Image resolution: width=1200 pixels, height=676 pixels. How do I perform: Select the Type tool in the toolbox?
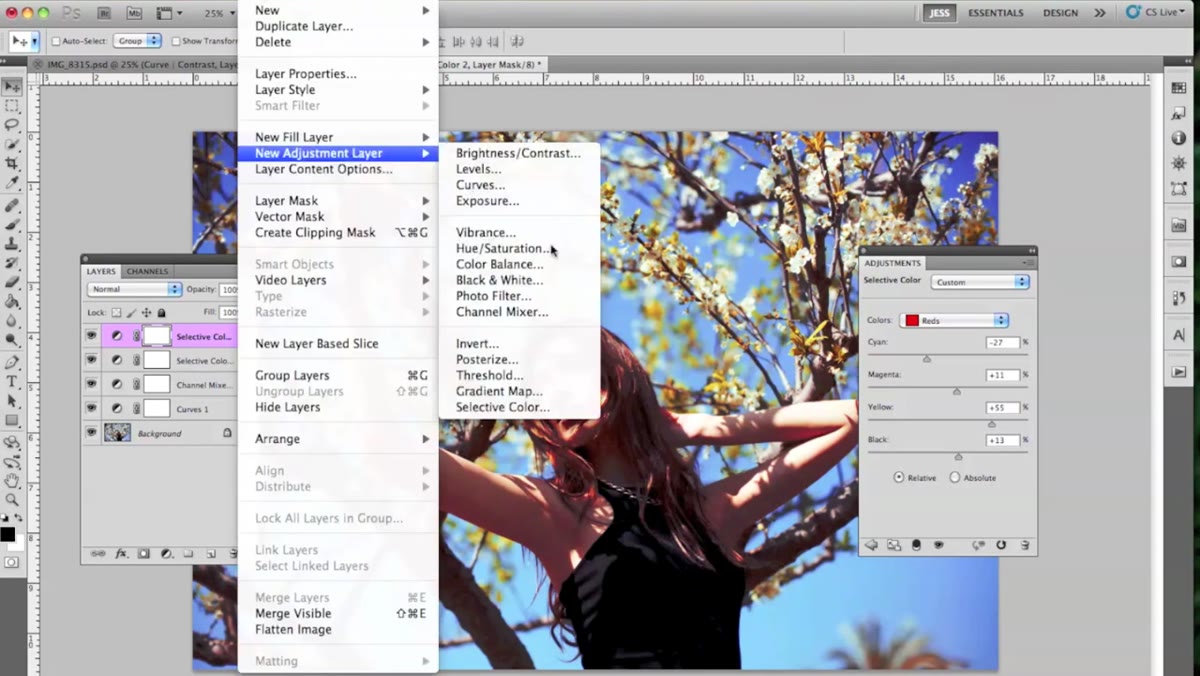coord(12,381)
